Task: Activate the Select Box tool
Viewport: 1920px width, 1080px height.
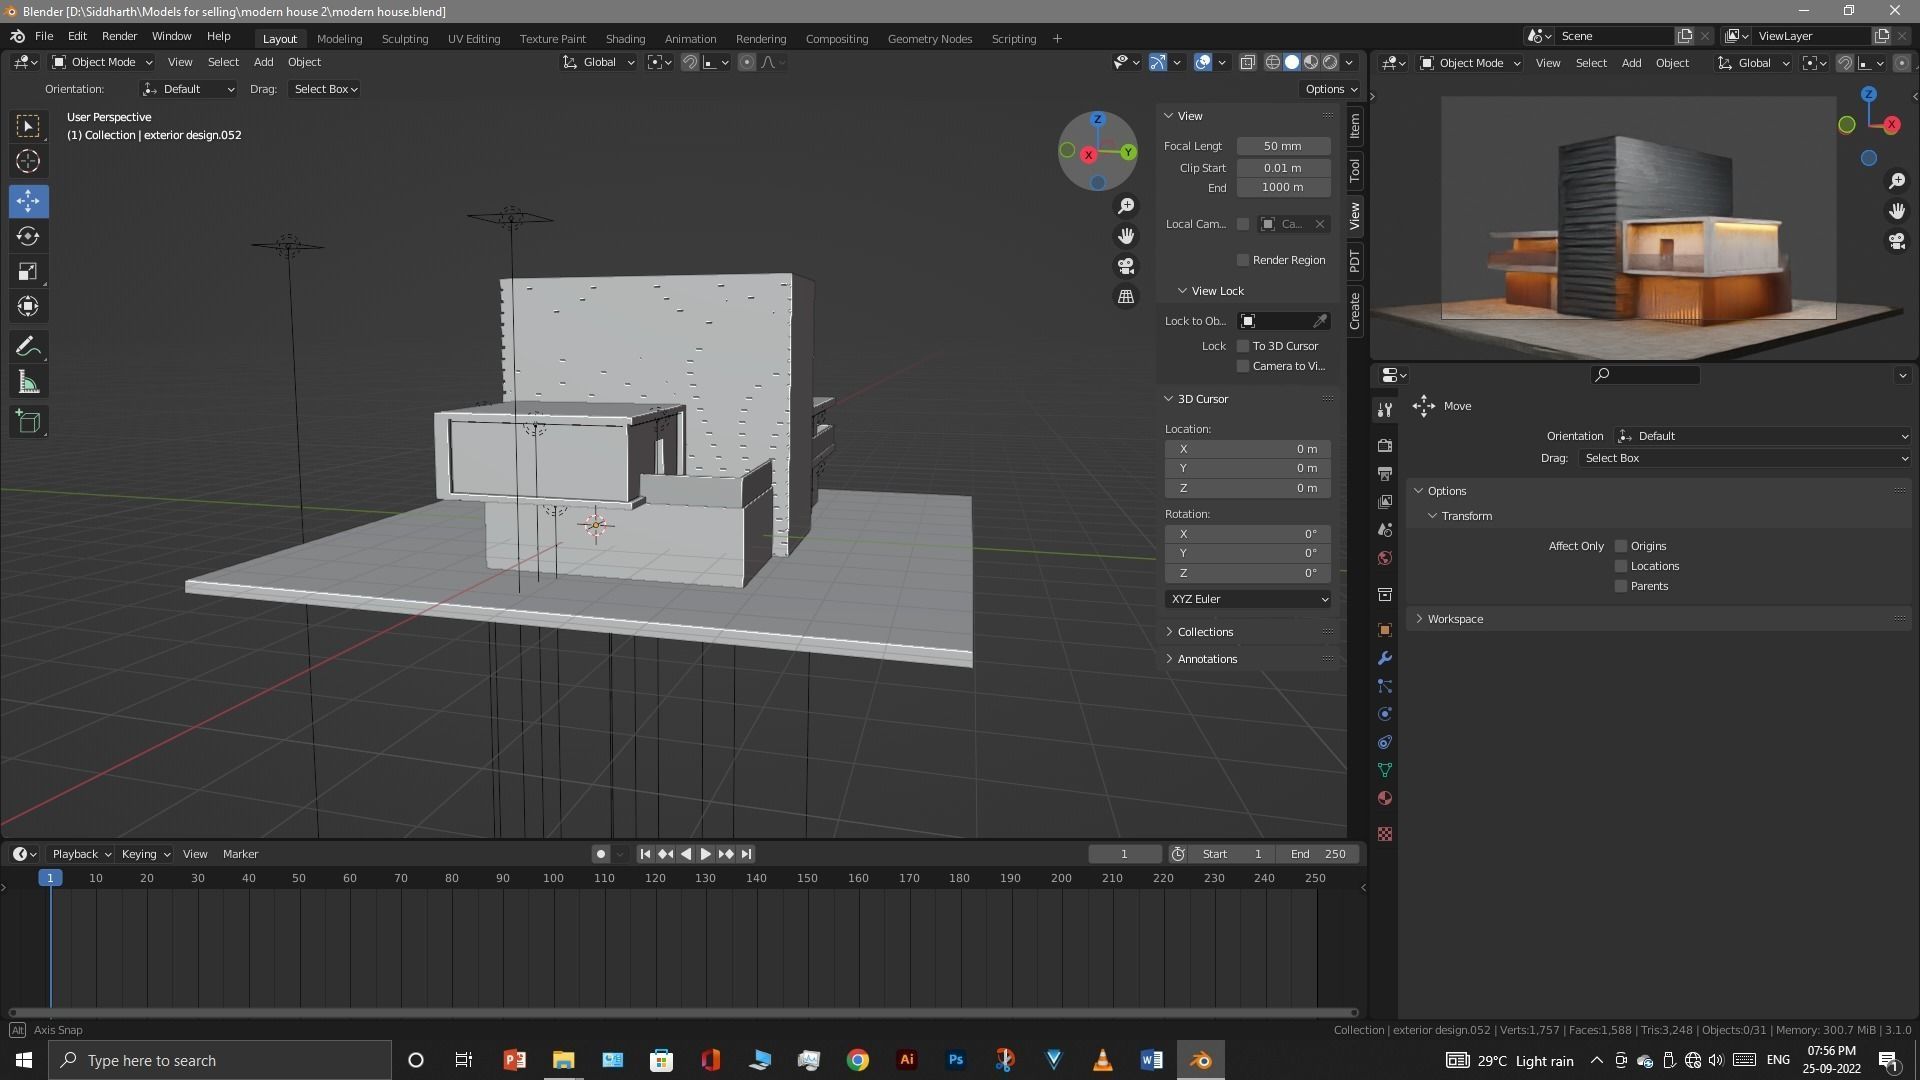Action: pos(28,126)
